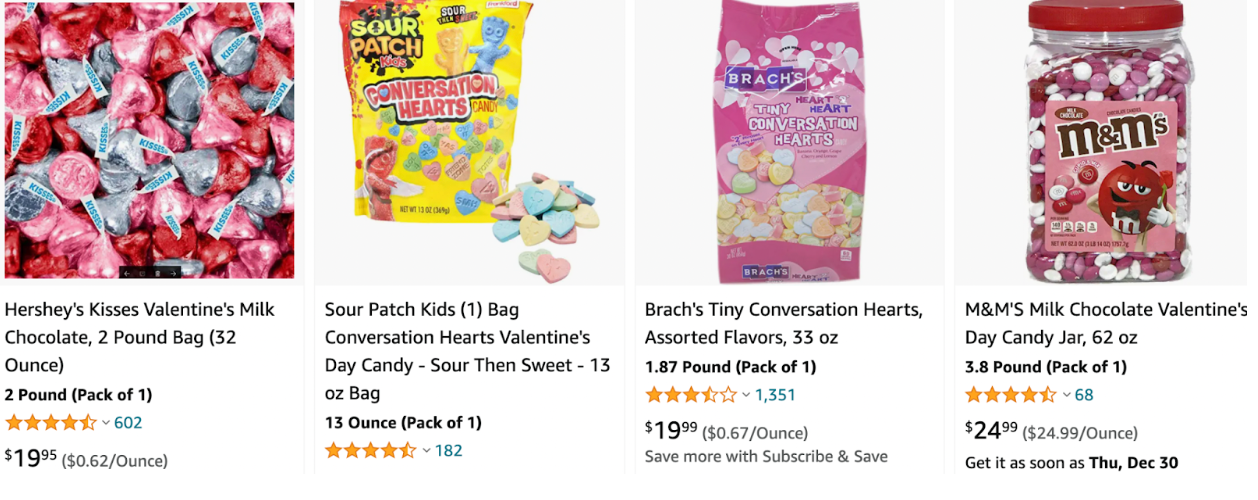Open Sour Patch Kids Conversation Hearts title link
Viewport: 1258px width, 500px height.
coord(467,351)
